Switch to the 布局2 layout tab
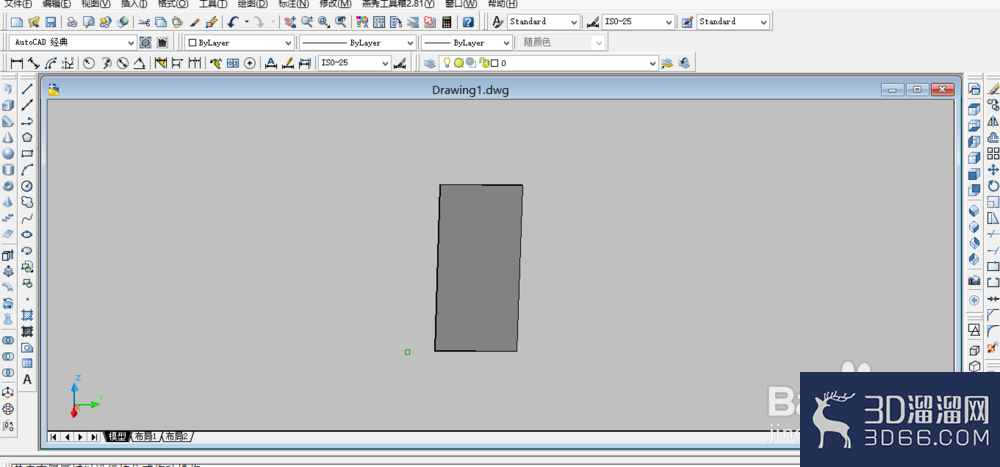The height and width of the screenshot is (467, 1000). click(177, 436)
